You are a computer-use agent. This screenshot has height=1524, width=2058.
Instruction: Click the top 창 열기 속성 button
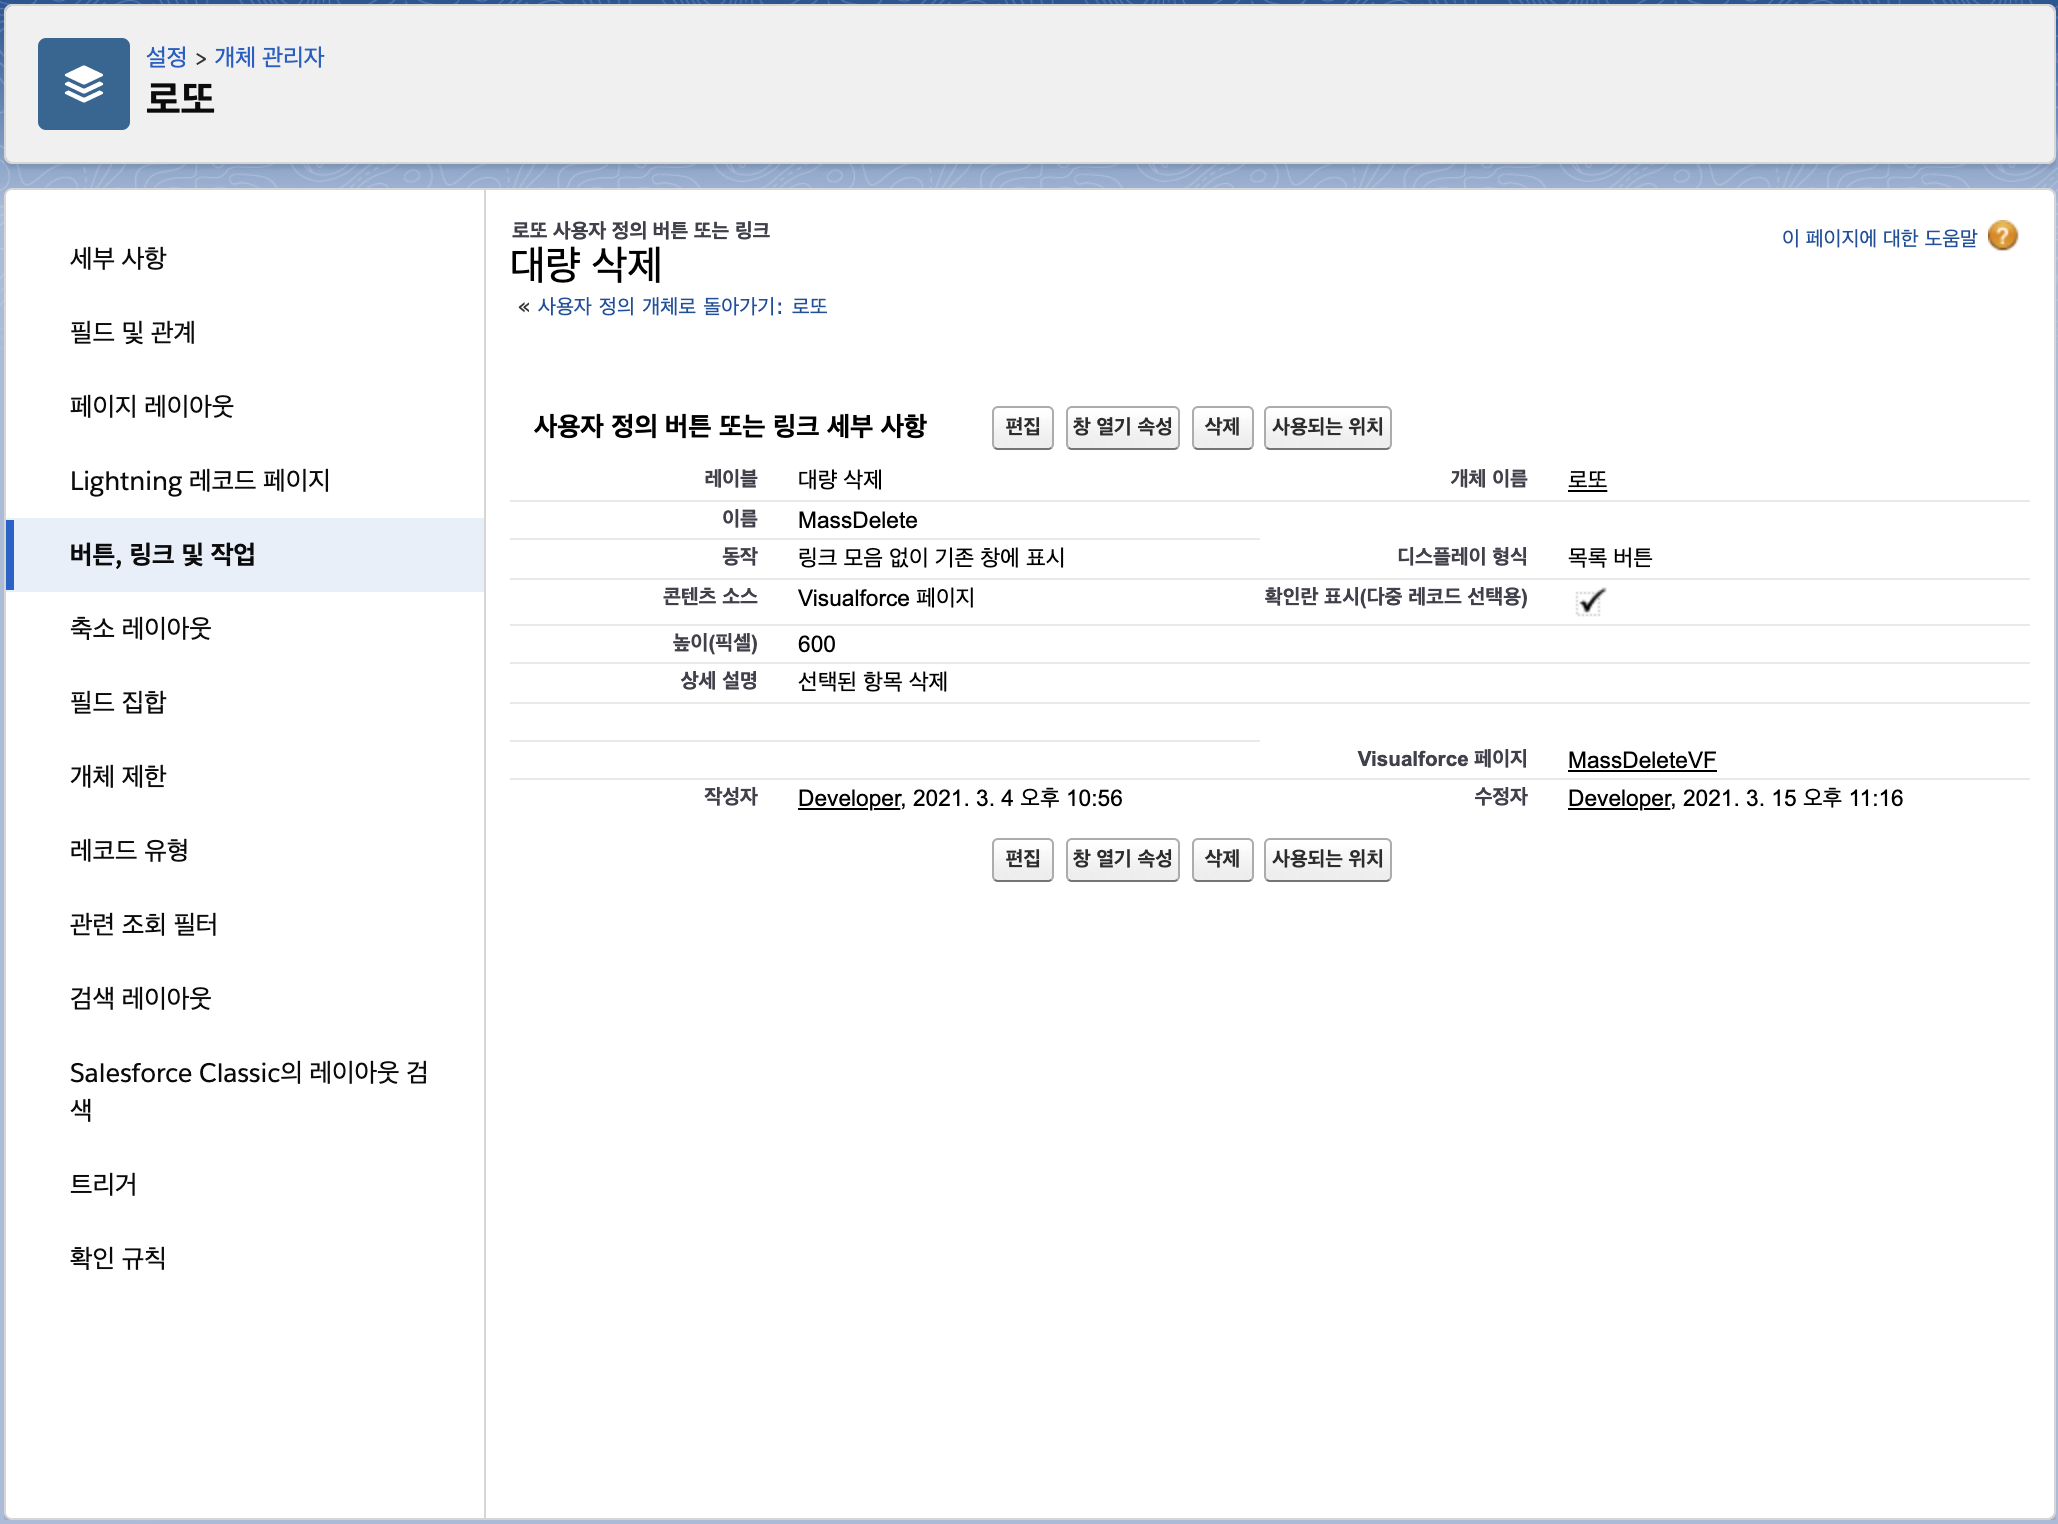click(x=1122, y=427)
